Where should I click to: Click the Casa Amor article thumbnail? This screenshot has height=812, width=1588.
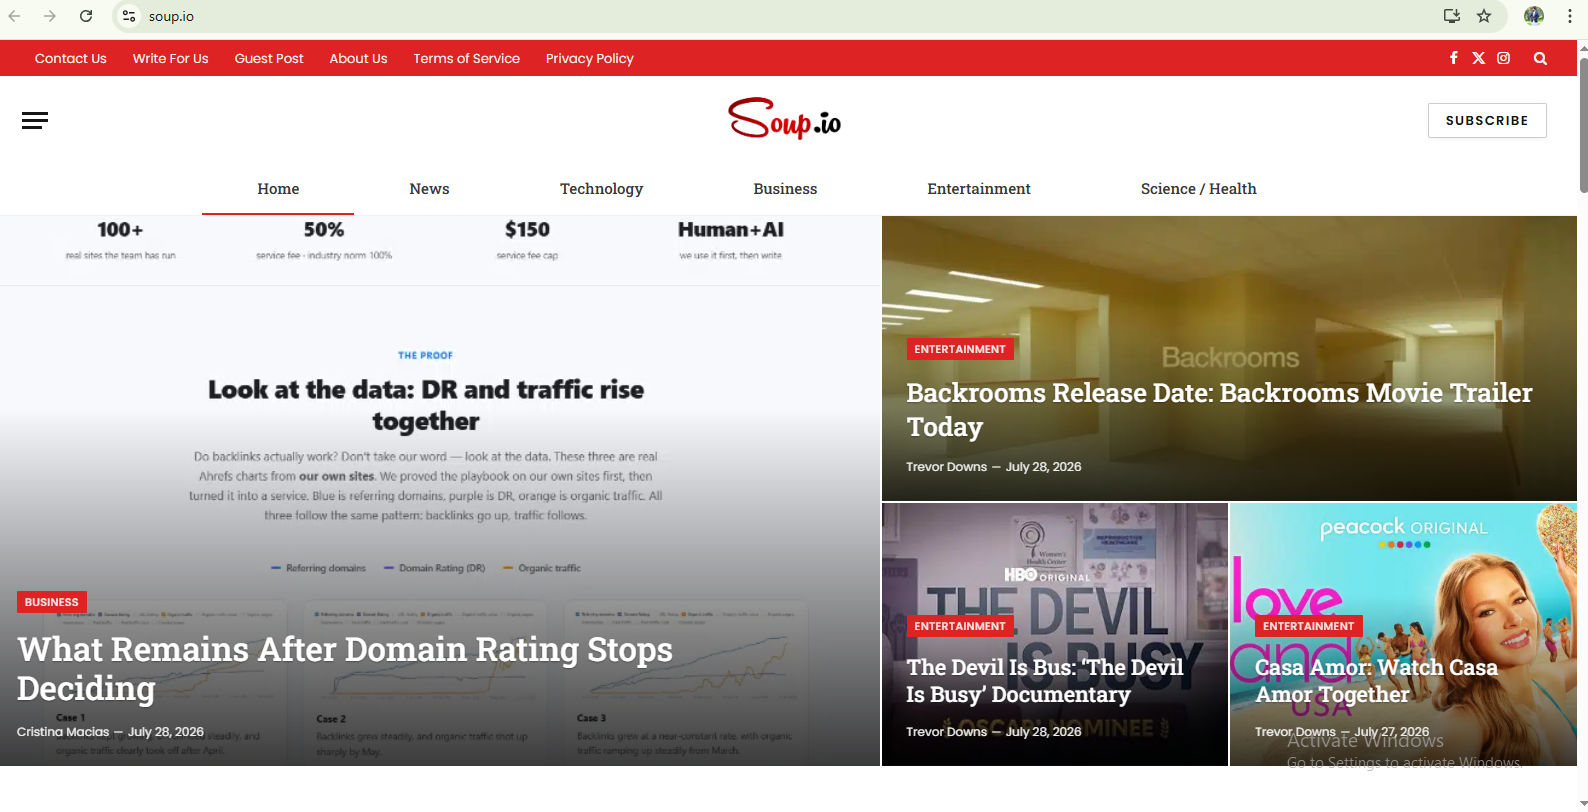point(1403,634)
